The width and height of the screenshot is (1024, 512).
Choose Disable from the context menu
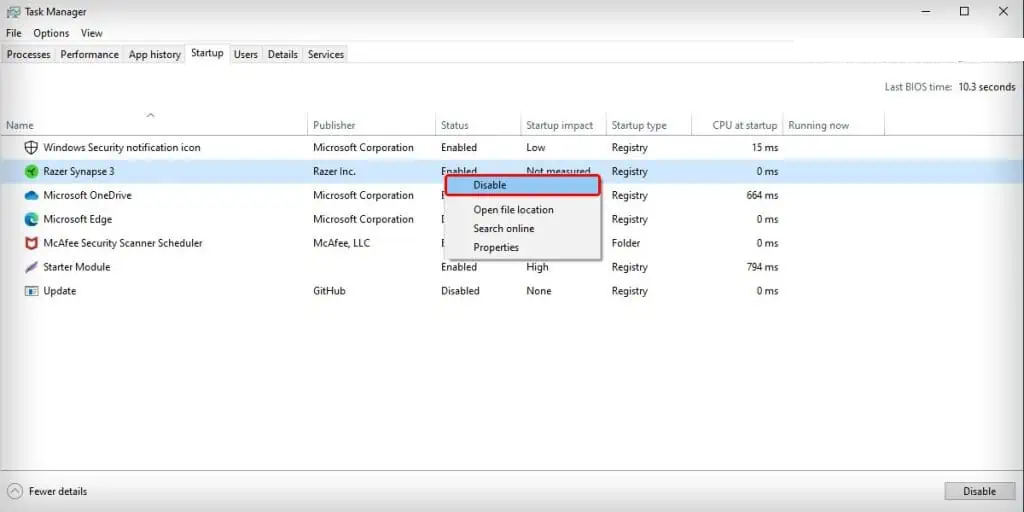pyautogui.click(x=490, y=185)
